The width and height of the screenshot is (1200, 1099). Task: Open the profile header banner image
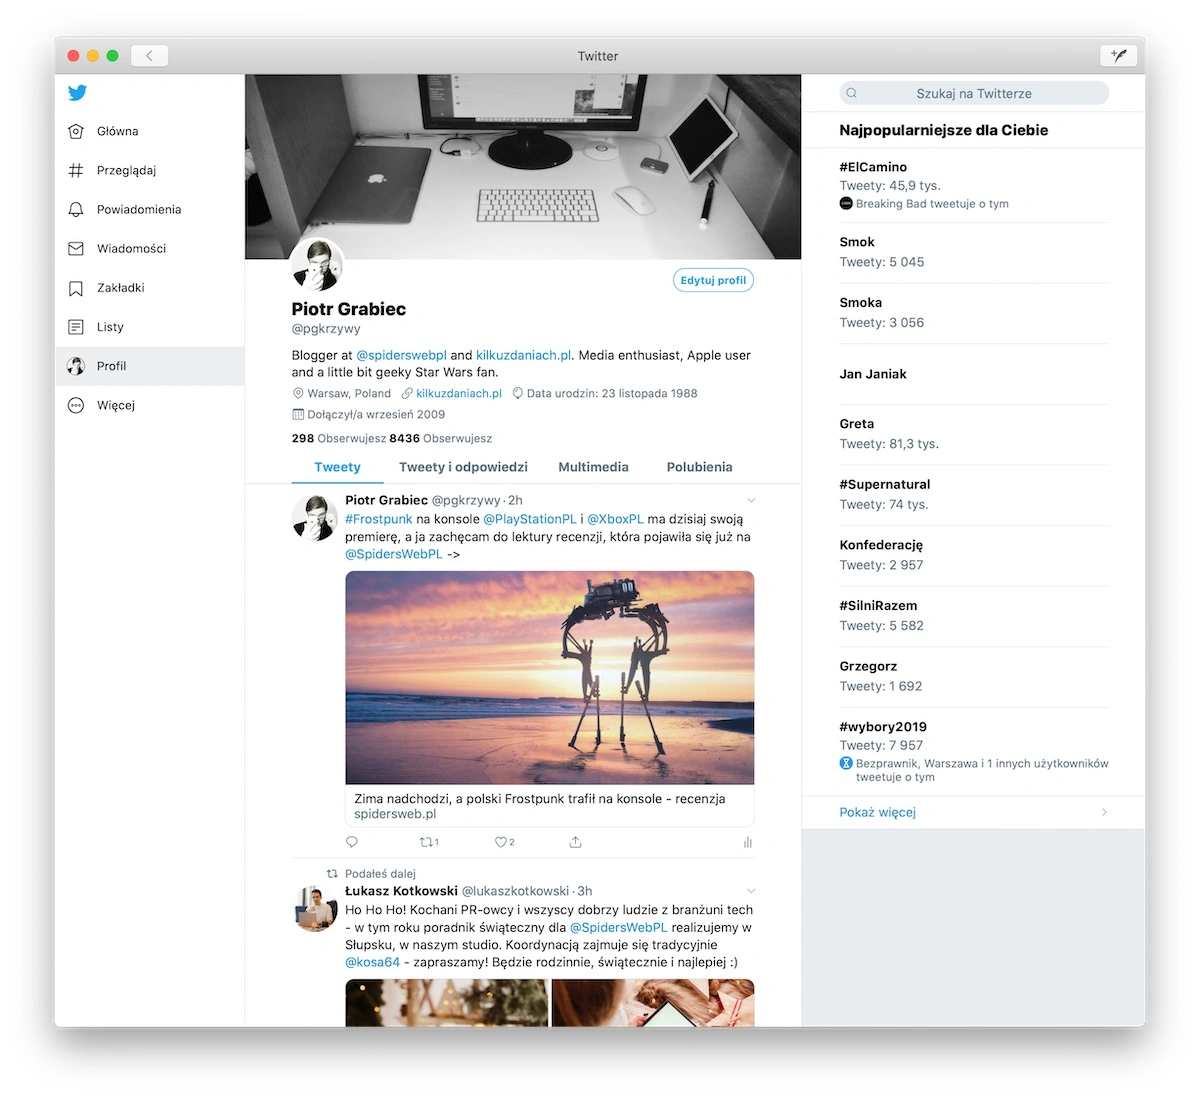point(523,166)
